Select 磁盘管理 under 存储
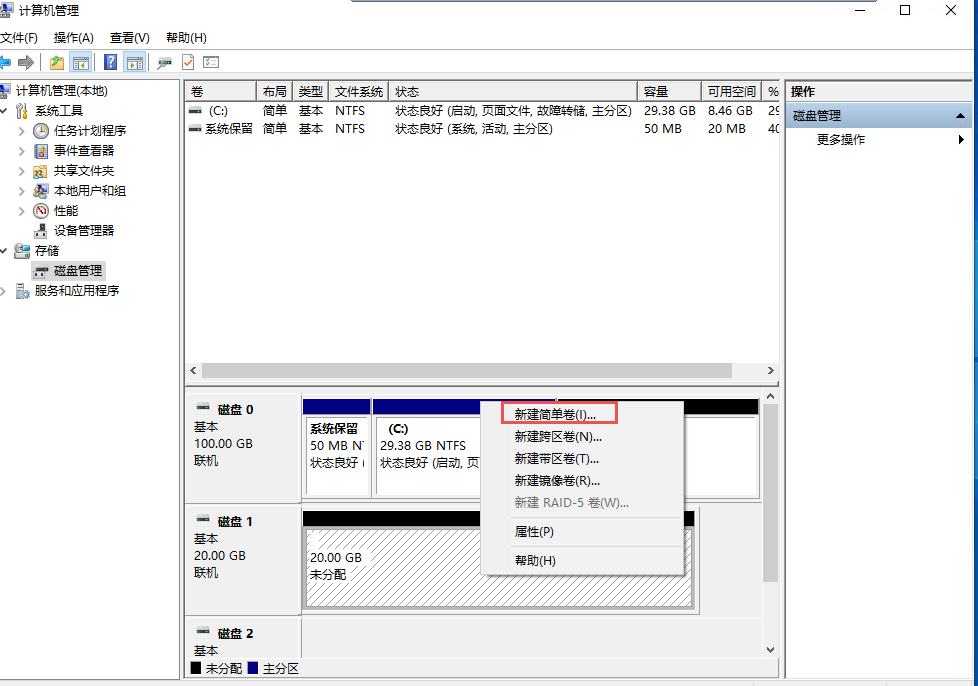Screen dimensions: 978x686 point(77,270)
